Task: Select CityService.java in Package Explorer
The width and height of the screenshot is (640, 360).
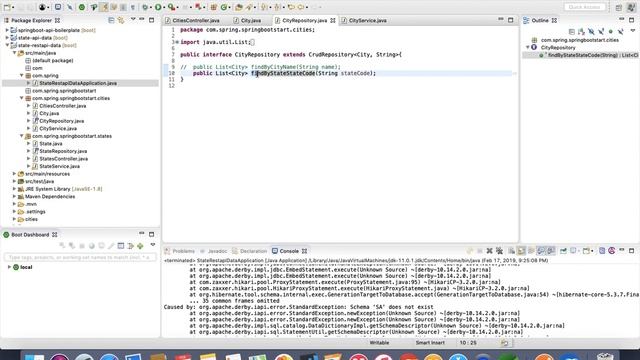Action: click(x=58, y=128)
